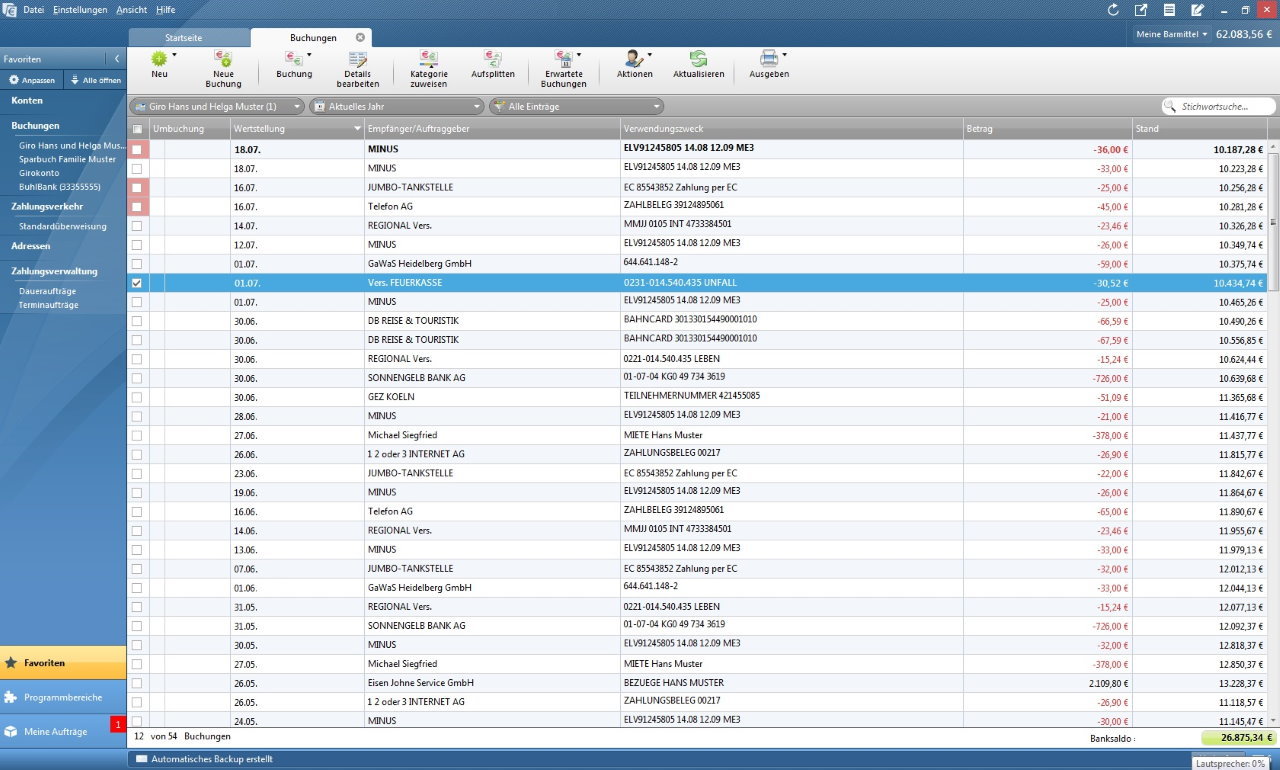Open Daueraufträge in the sidebar
This screenshot has height=770, width=1280.
(47, 291)
